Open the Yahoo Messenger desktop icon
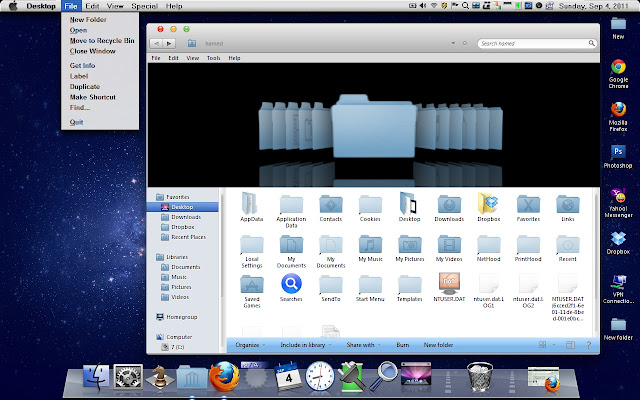Image resolution: width=640 pixels, height=400 pixels. [x=619, y=193]
